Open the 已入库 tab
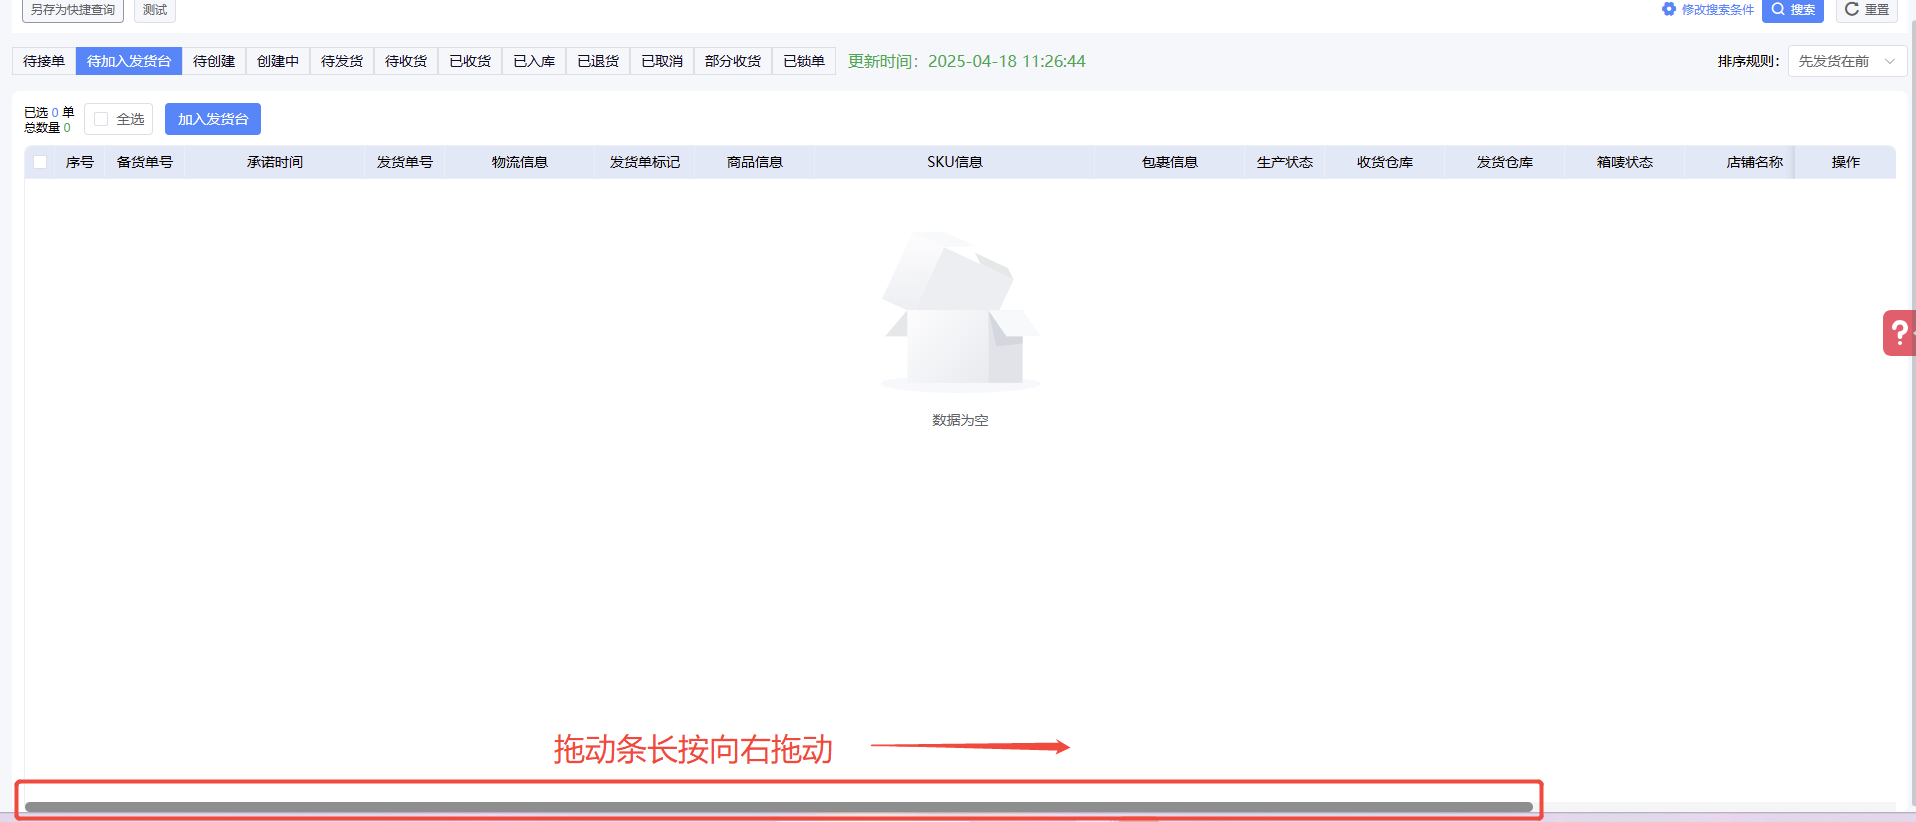The image size is (1916, 822). [534, 61]
